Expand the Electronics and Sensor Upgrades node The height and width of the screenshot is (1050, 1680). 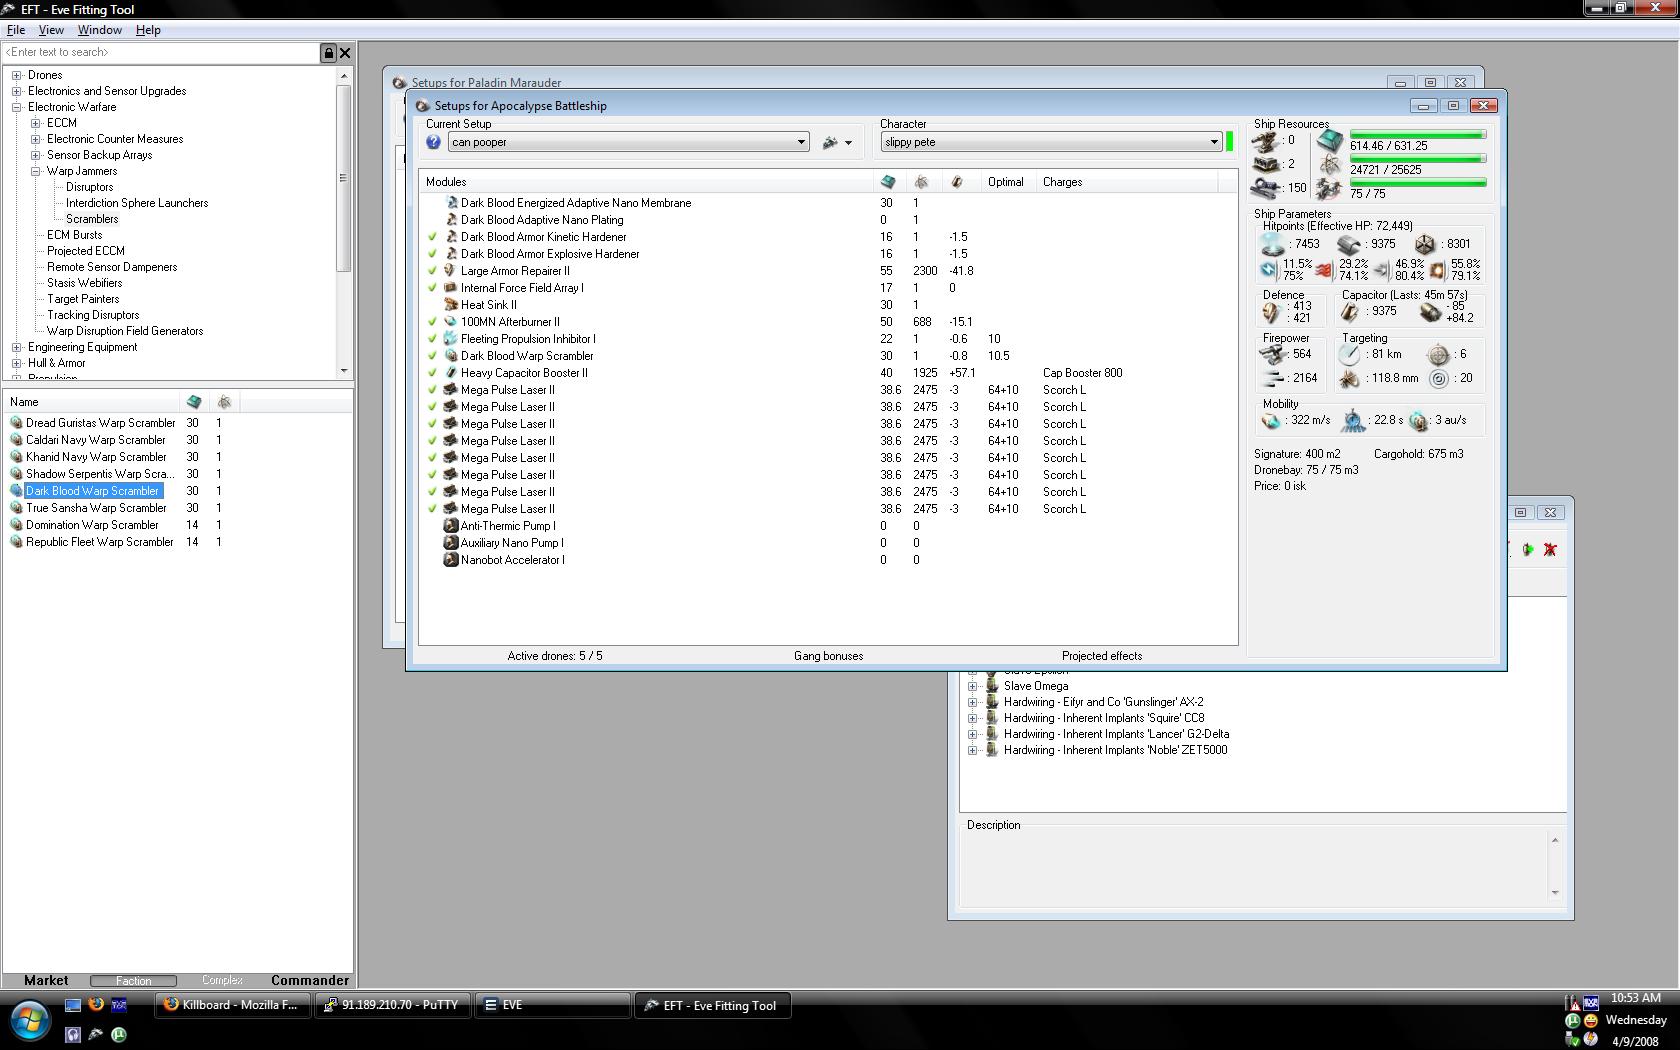point(17,91)
